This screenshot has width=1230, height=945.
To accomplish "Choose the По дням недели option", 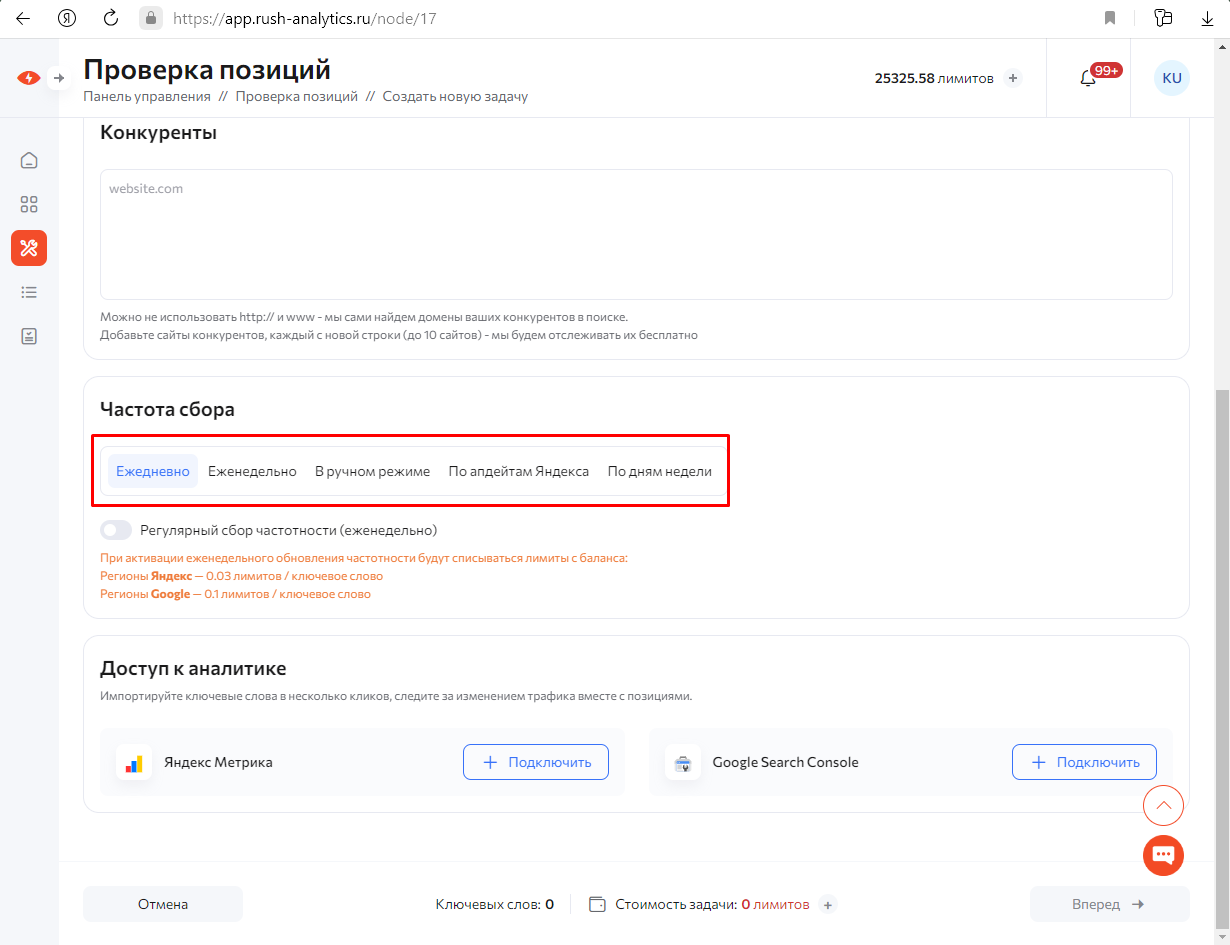I will [x=660, y=471].
